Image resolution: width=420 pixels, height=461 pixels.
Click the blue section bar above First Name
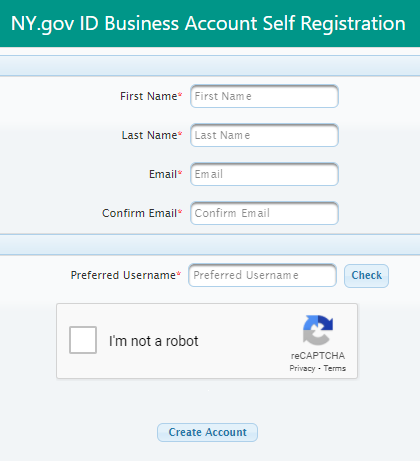(210, 66)
